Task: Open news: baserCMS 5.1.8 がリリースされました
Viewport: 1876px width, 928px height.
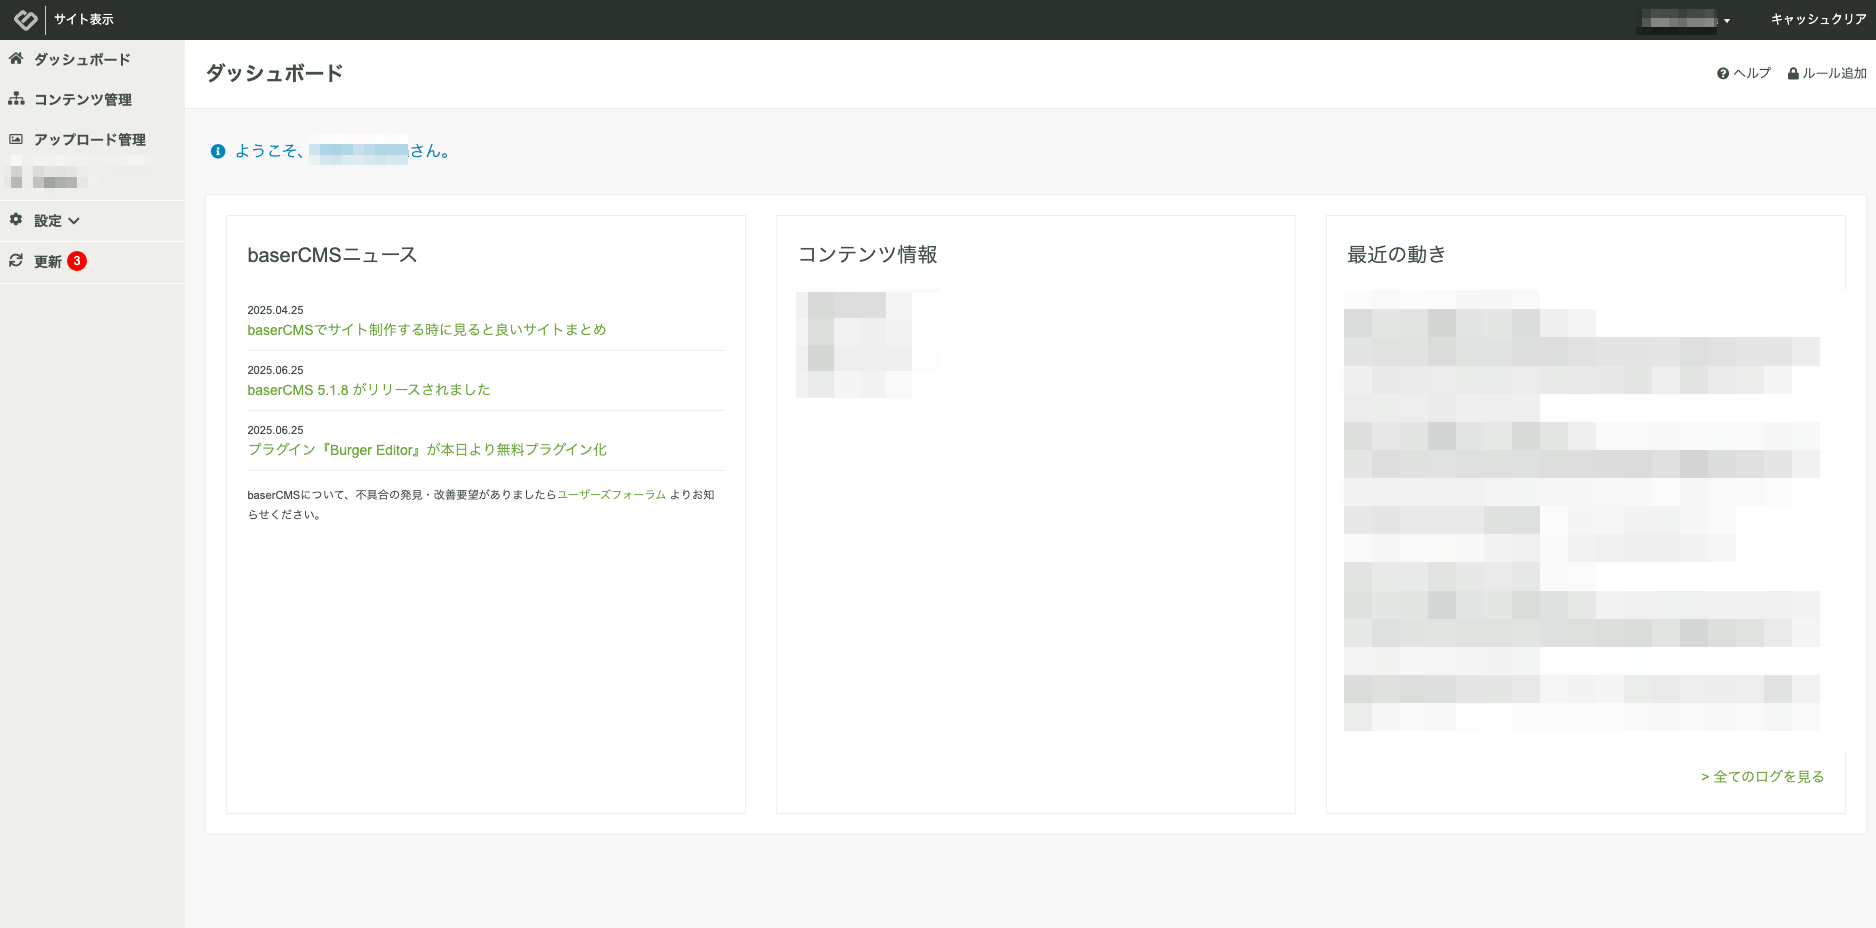Action: [369, 390]
